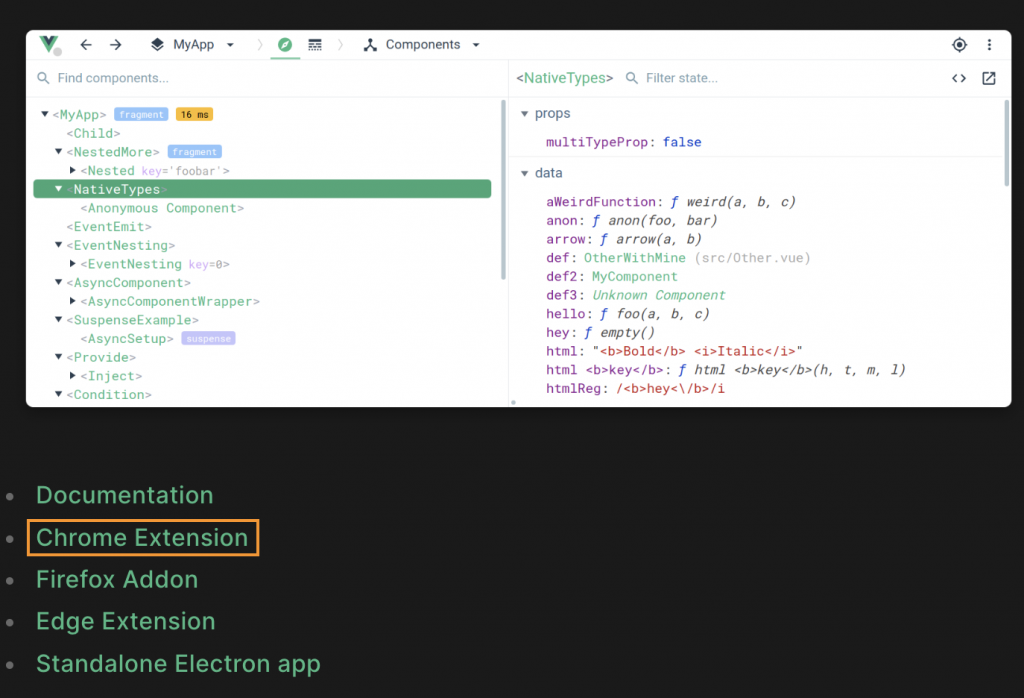Collapse the data section
The image size is (1024, 698).
(x=524, y=173)
